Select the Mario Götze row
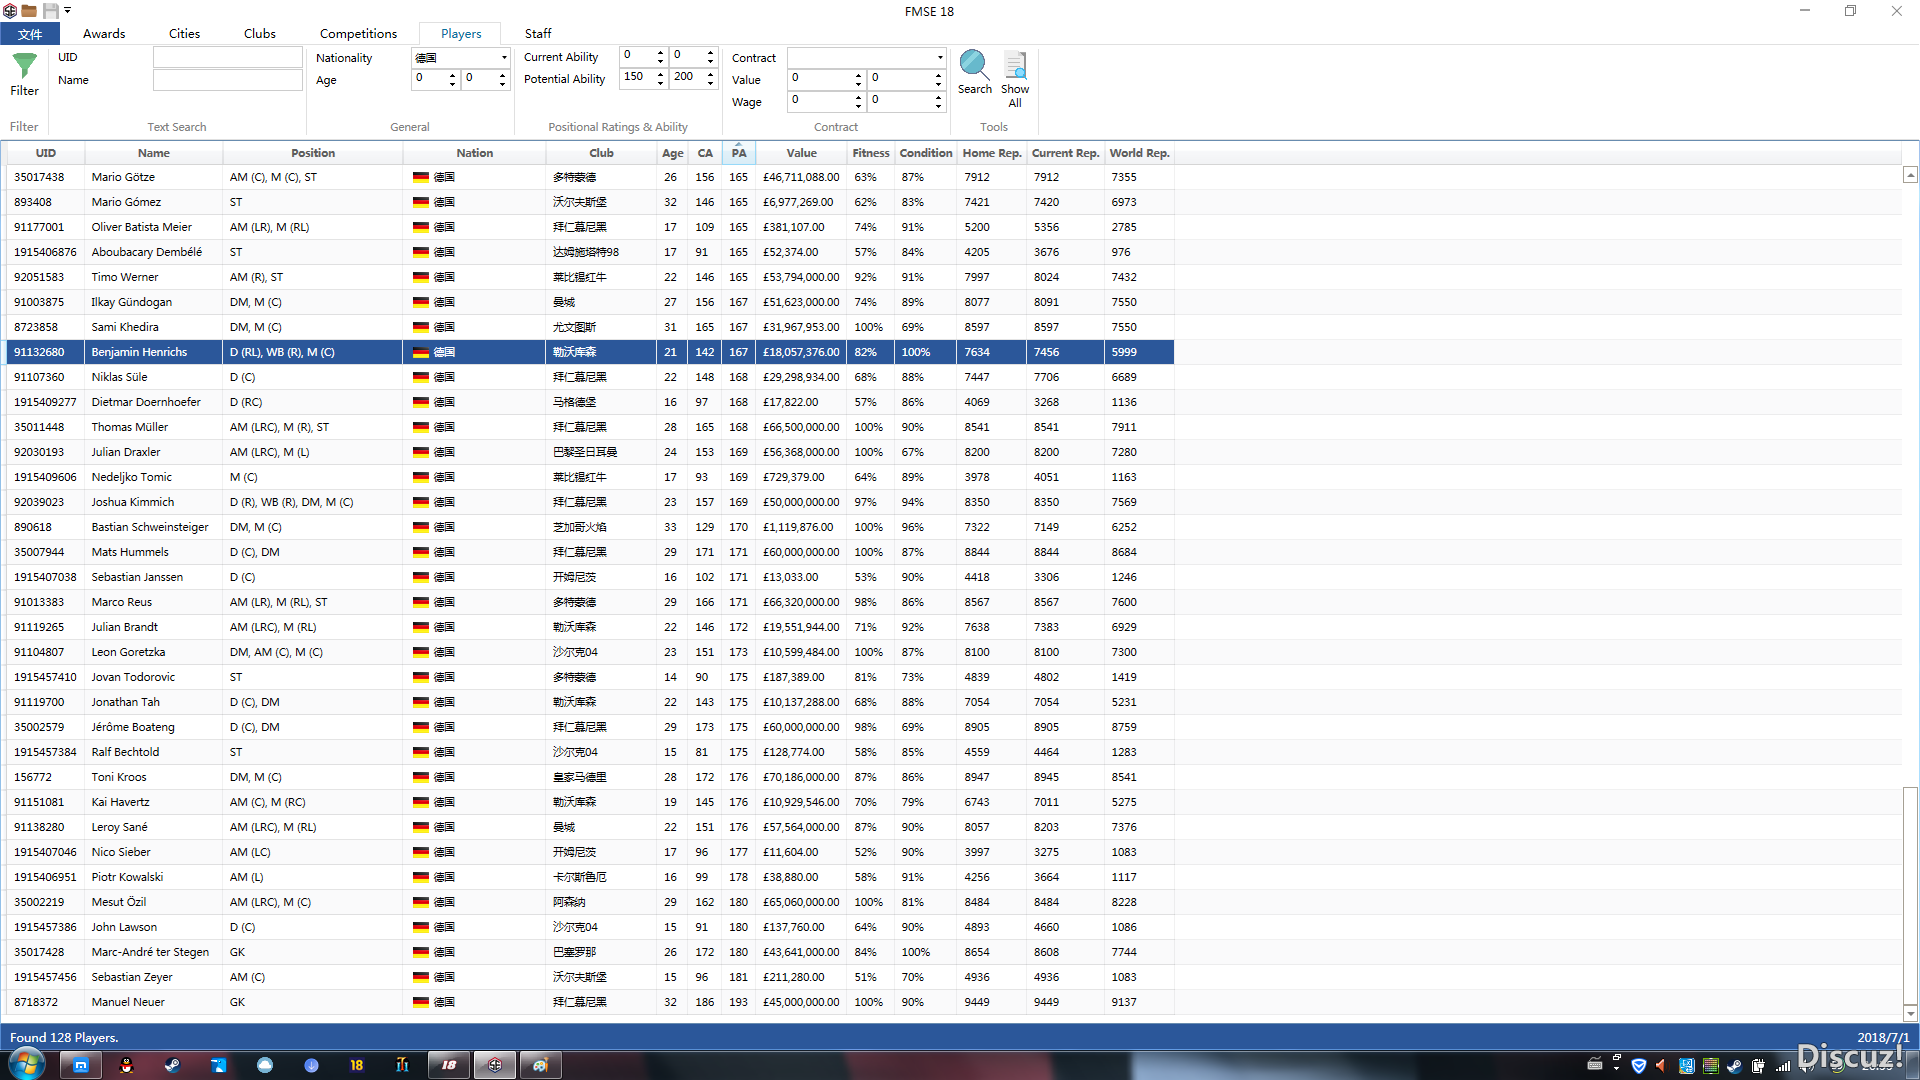This screenshot has height=1080, width=1920. point(590,177)
